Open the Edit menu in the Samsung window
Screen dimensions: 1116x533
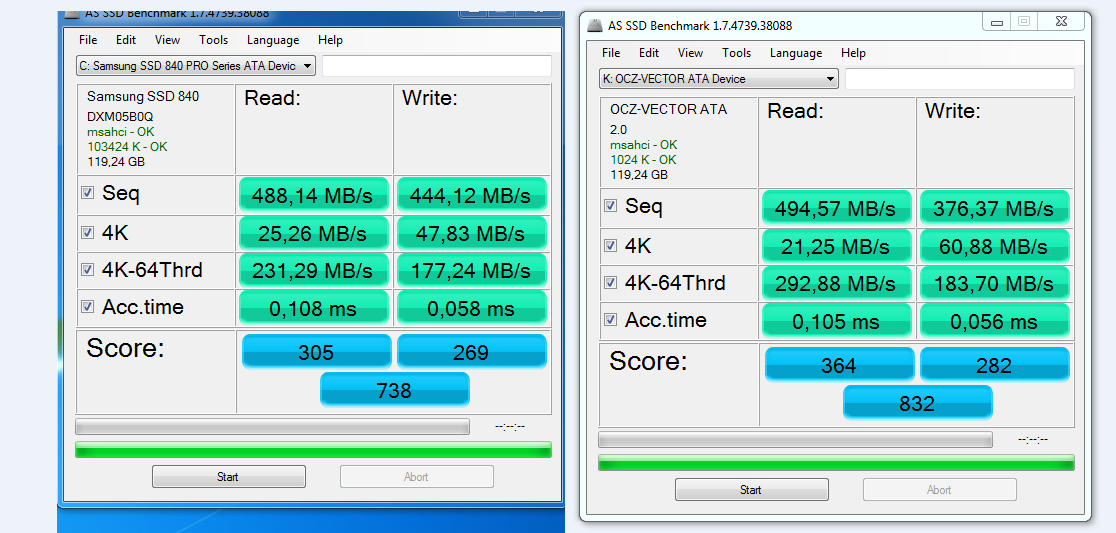point(126,40)
